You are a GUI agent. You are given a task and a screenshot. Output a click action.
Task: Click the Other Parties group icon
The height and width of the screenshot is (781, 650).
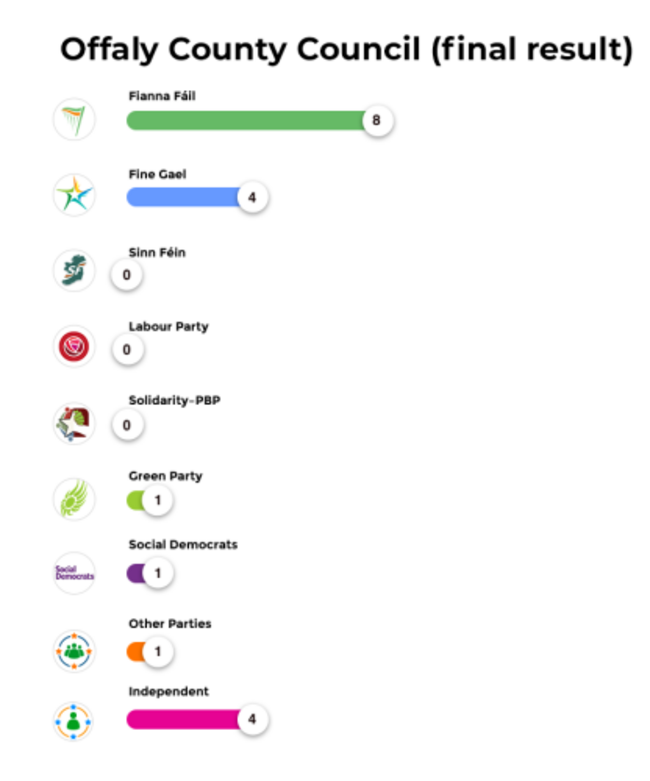[x=74, y=651]
